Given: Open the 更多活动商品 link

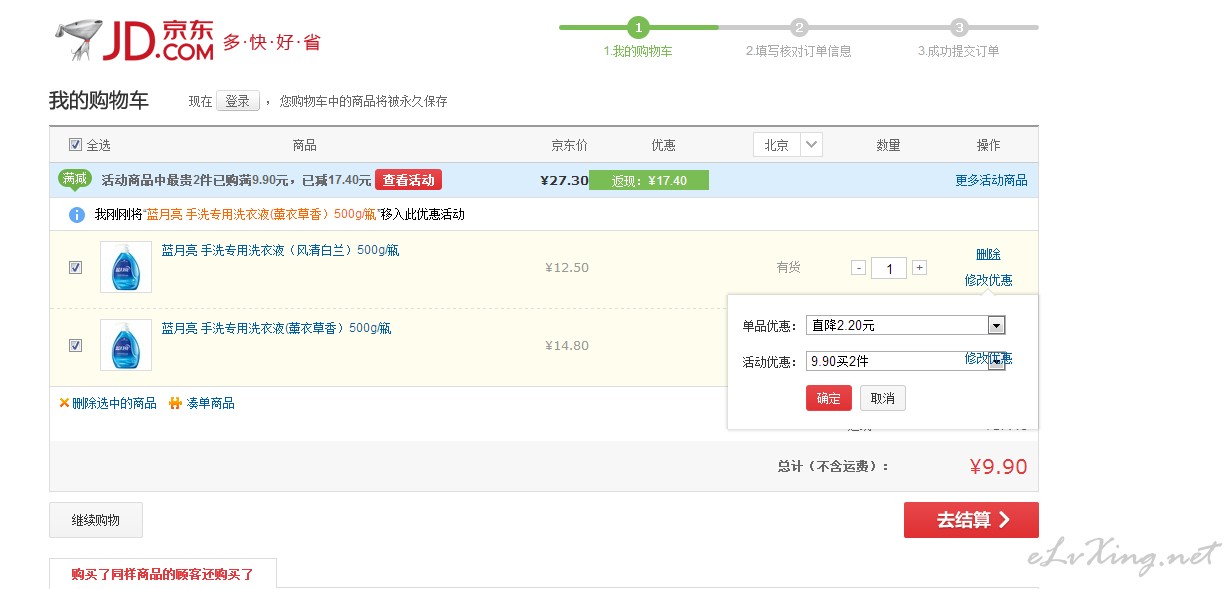Looking at the screenshot, I should pyautogui.click(x=991, y=180).
